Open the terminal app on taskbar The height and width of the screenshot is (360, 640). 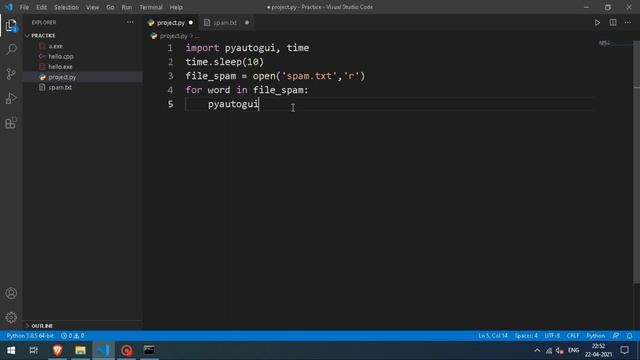(x=149, y=350)
